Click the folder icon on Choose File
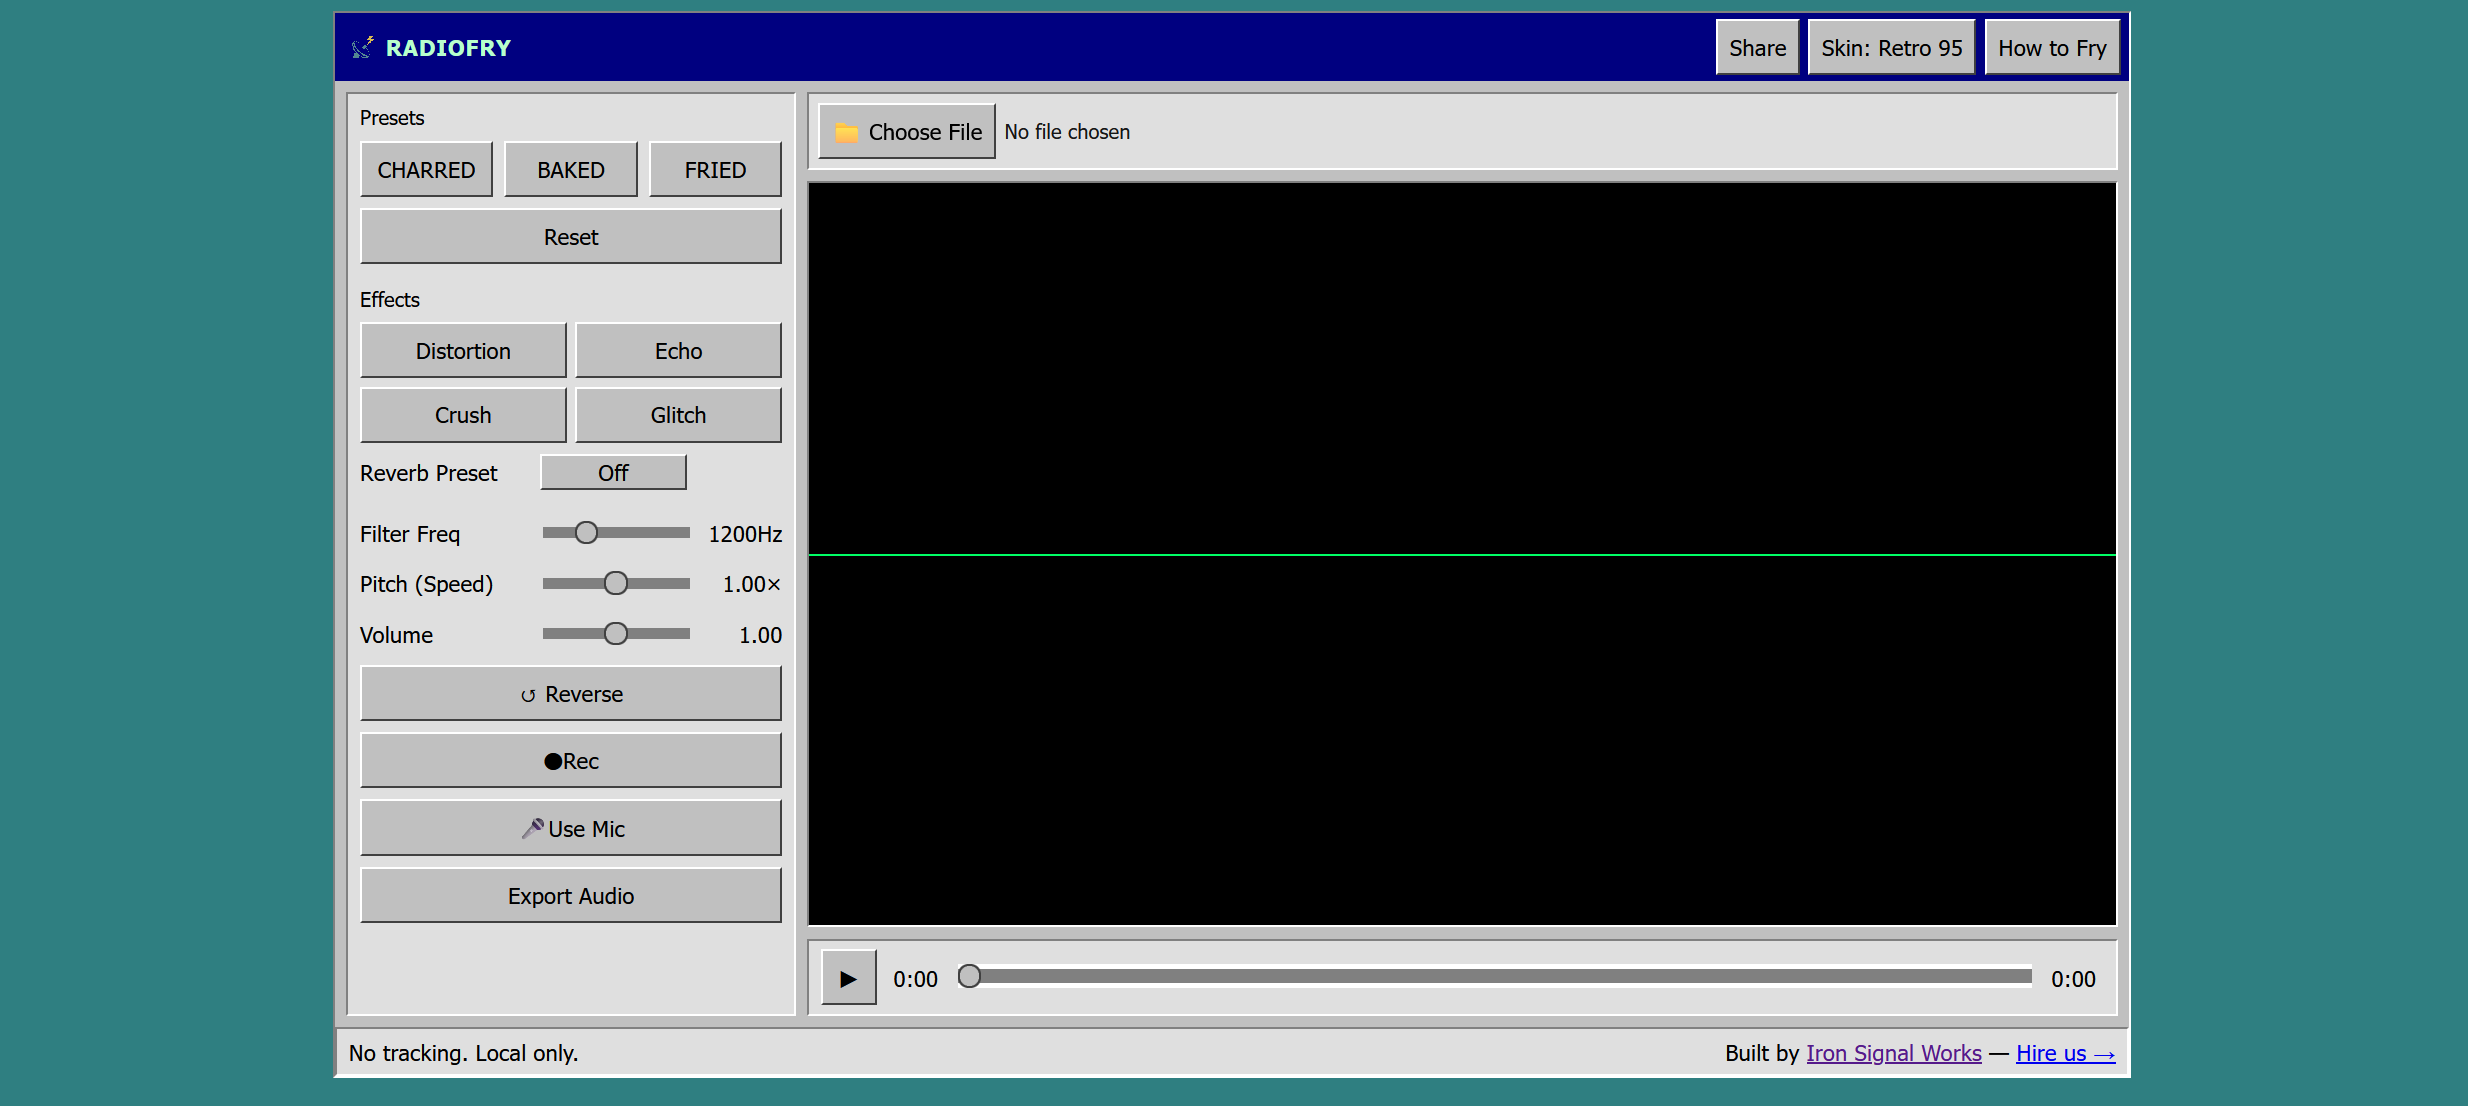This screenshot has width=2468, height=1106. [x=846, y=133]
